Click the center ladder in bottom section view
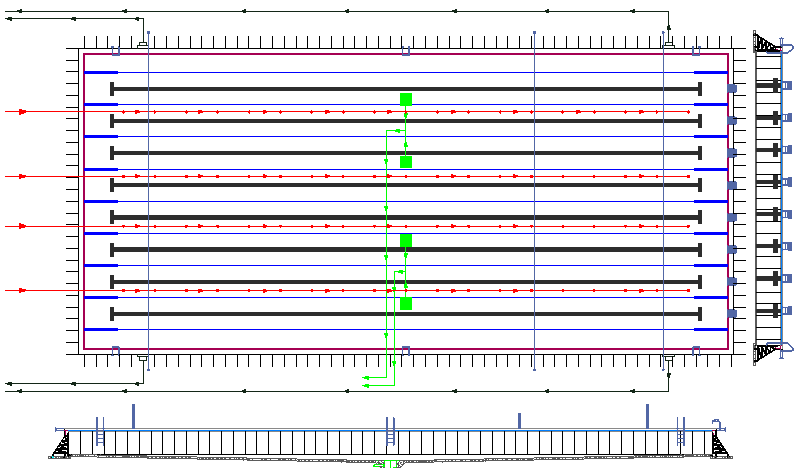 (390, 438)
